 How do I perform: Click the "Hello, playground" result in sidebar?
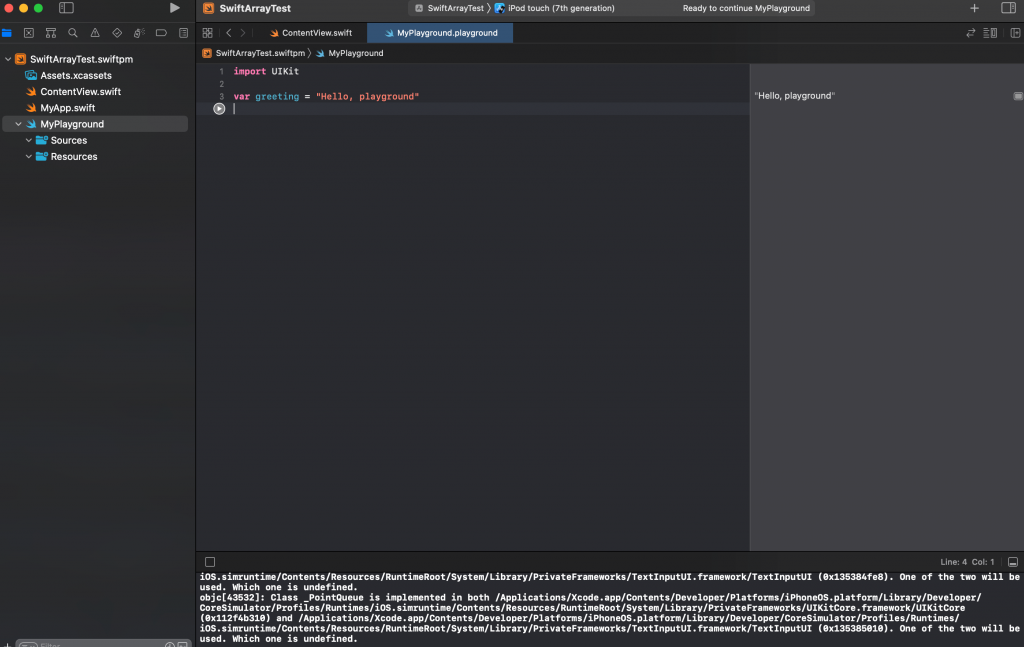(794, 95)
